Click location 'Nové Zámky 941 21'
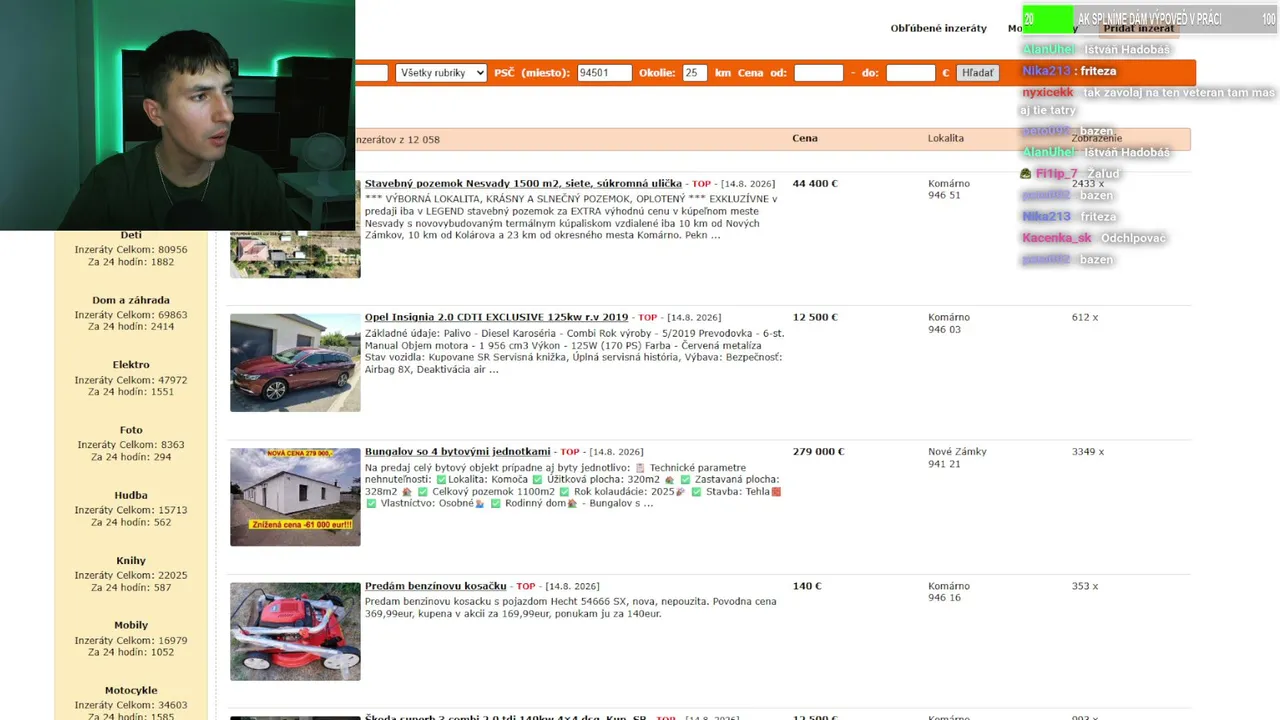Viewport: 1280px width, 720px height. (957, 458)
